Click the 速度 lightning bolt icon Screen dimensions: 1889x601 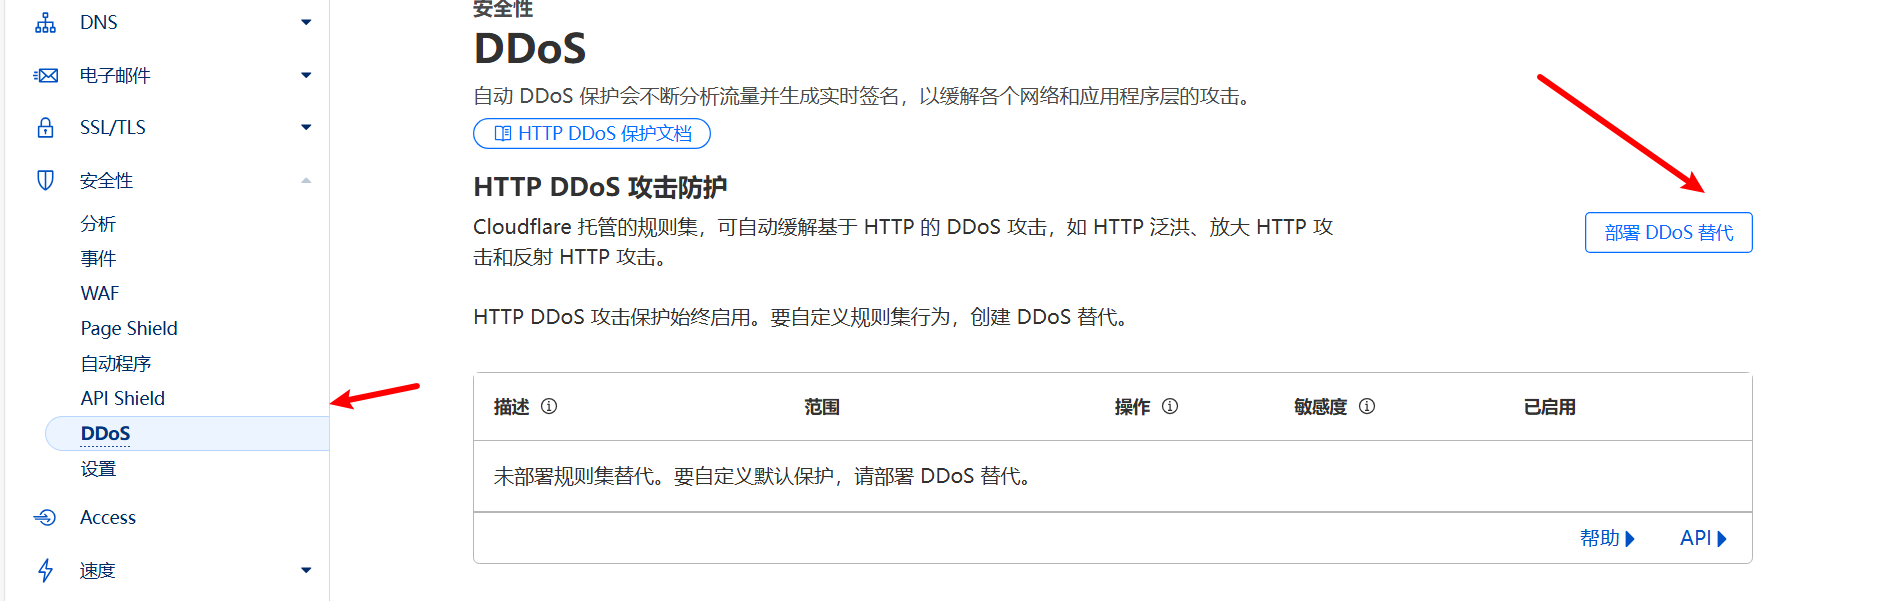click(x=45, y=570)
